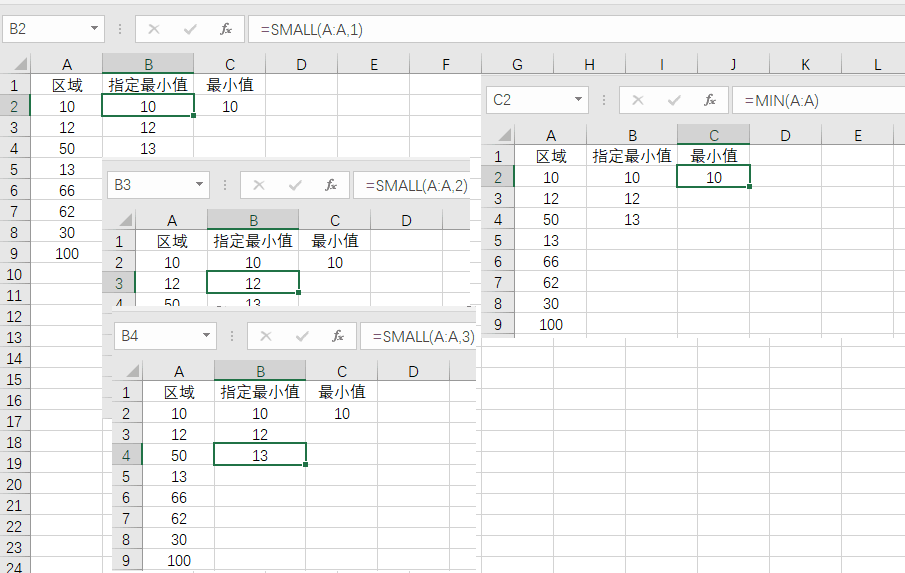Click fx icon next to =SMALL(A:A,3)
The height and width of the screenshot is (573, 905).
(x=338, y=336)
